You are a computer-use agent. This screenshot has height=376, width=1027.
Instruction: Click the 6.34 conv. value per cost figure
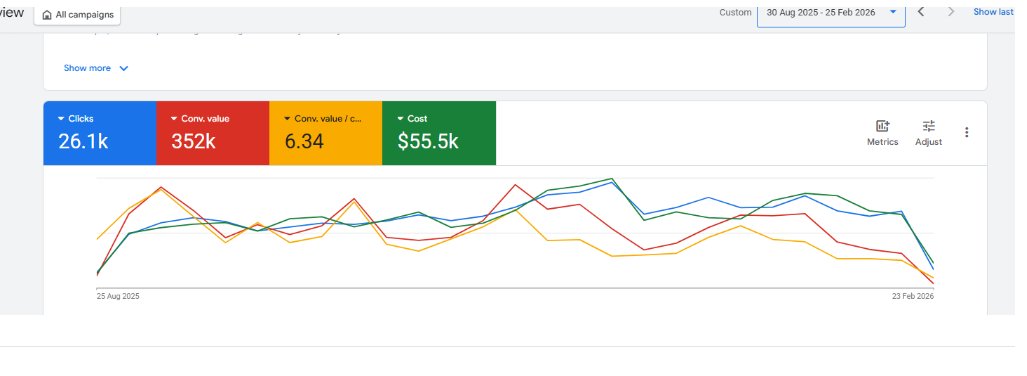point(304,141)
